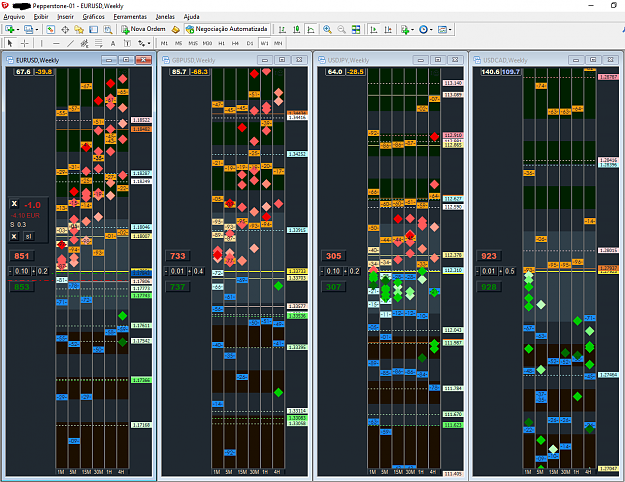This screenshot has height=482, width=625.
Task: Toggle Negociação Automatizada auto trading
Action: pyautogui.click(x=227, y=29)
